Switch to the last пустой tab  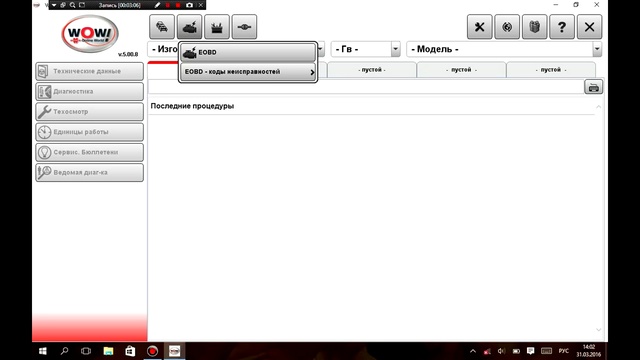pyautogui.click(x=551, y=70)
